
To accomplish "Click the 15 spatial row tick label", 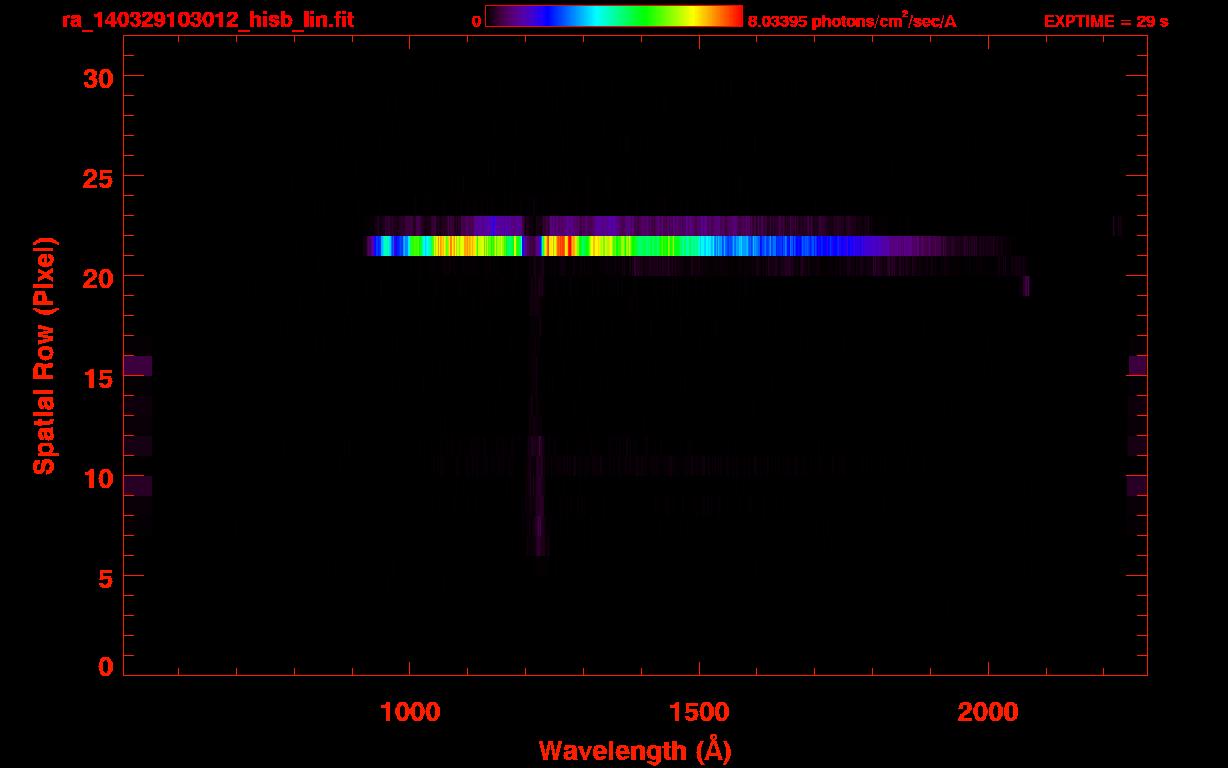I will pyautogui.click(x=100, y=377).
